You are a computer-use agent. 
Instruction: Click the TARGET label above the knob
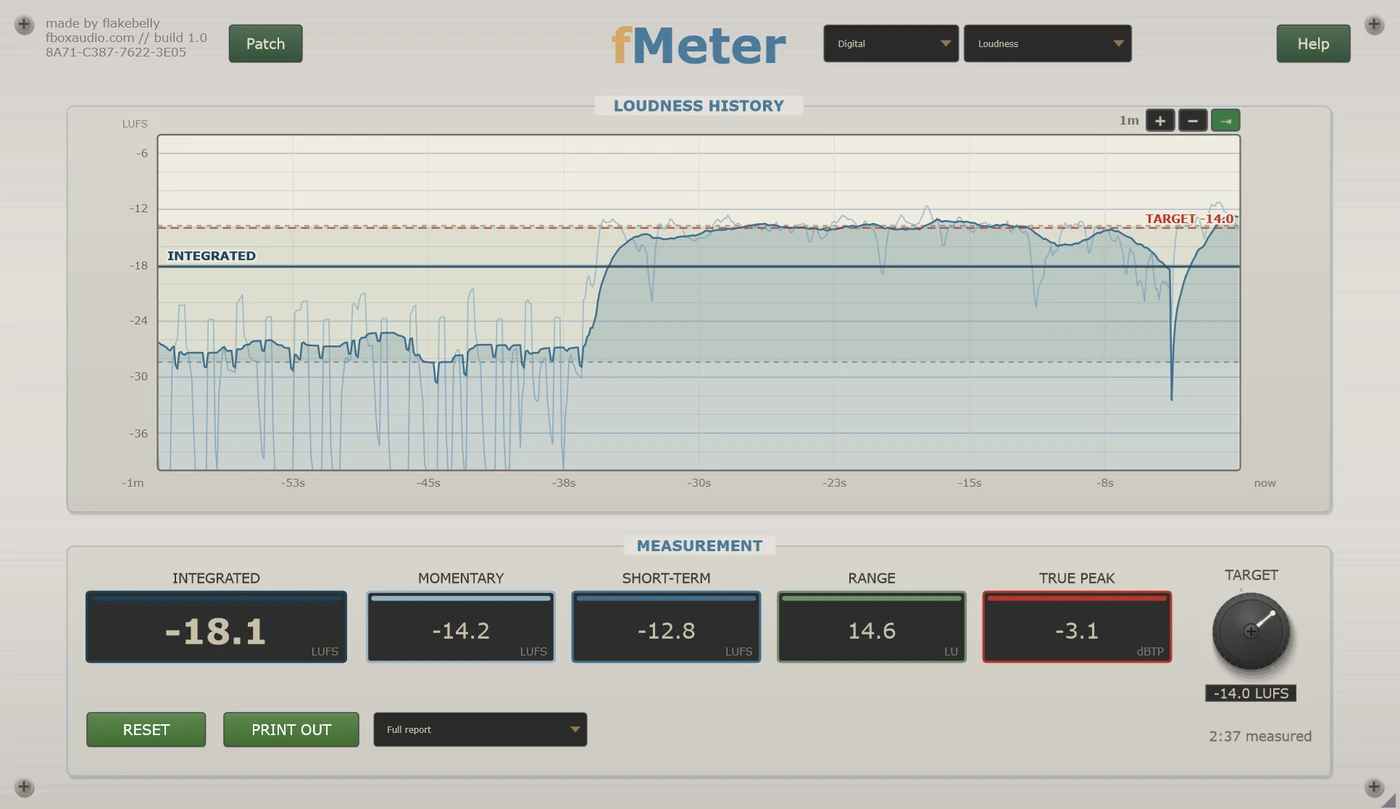pos(1251,575)
